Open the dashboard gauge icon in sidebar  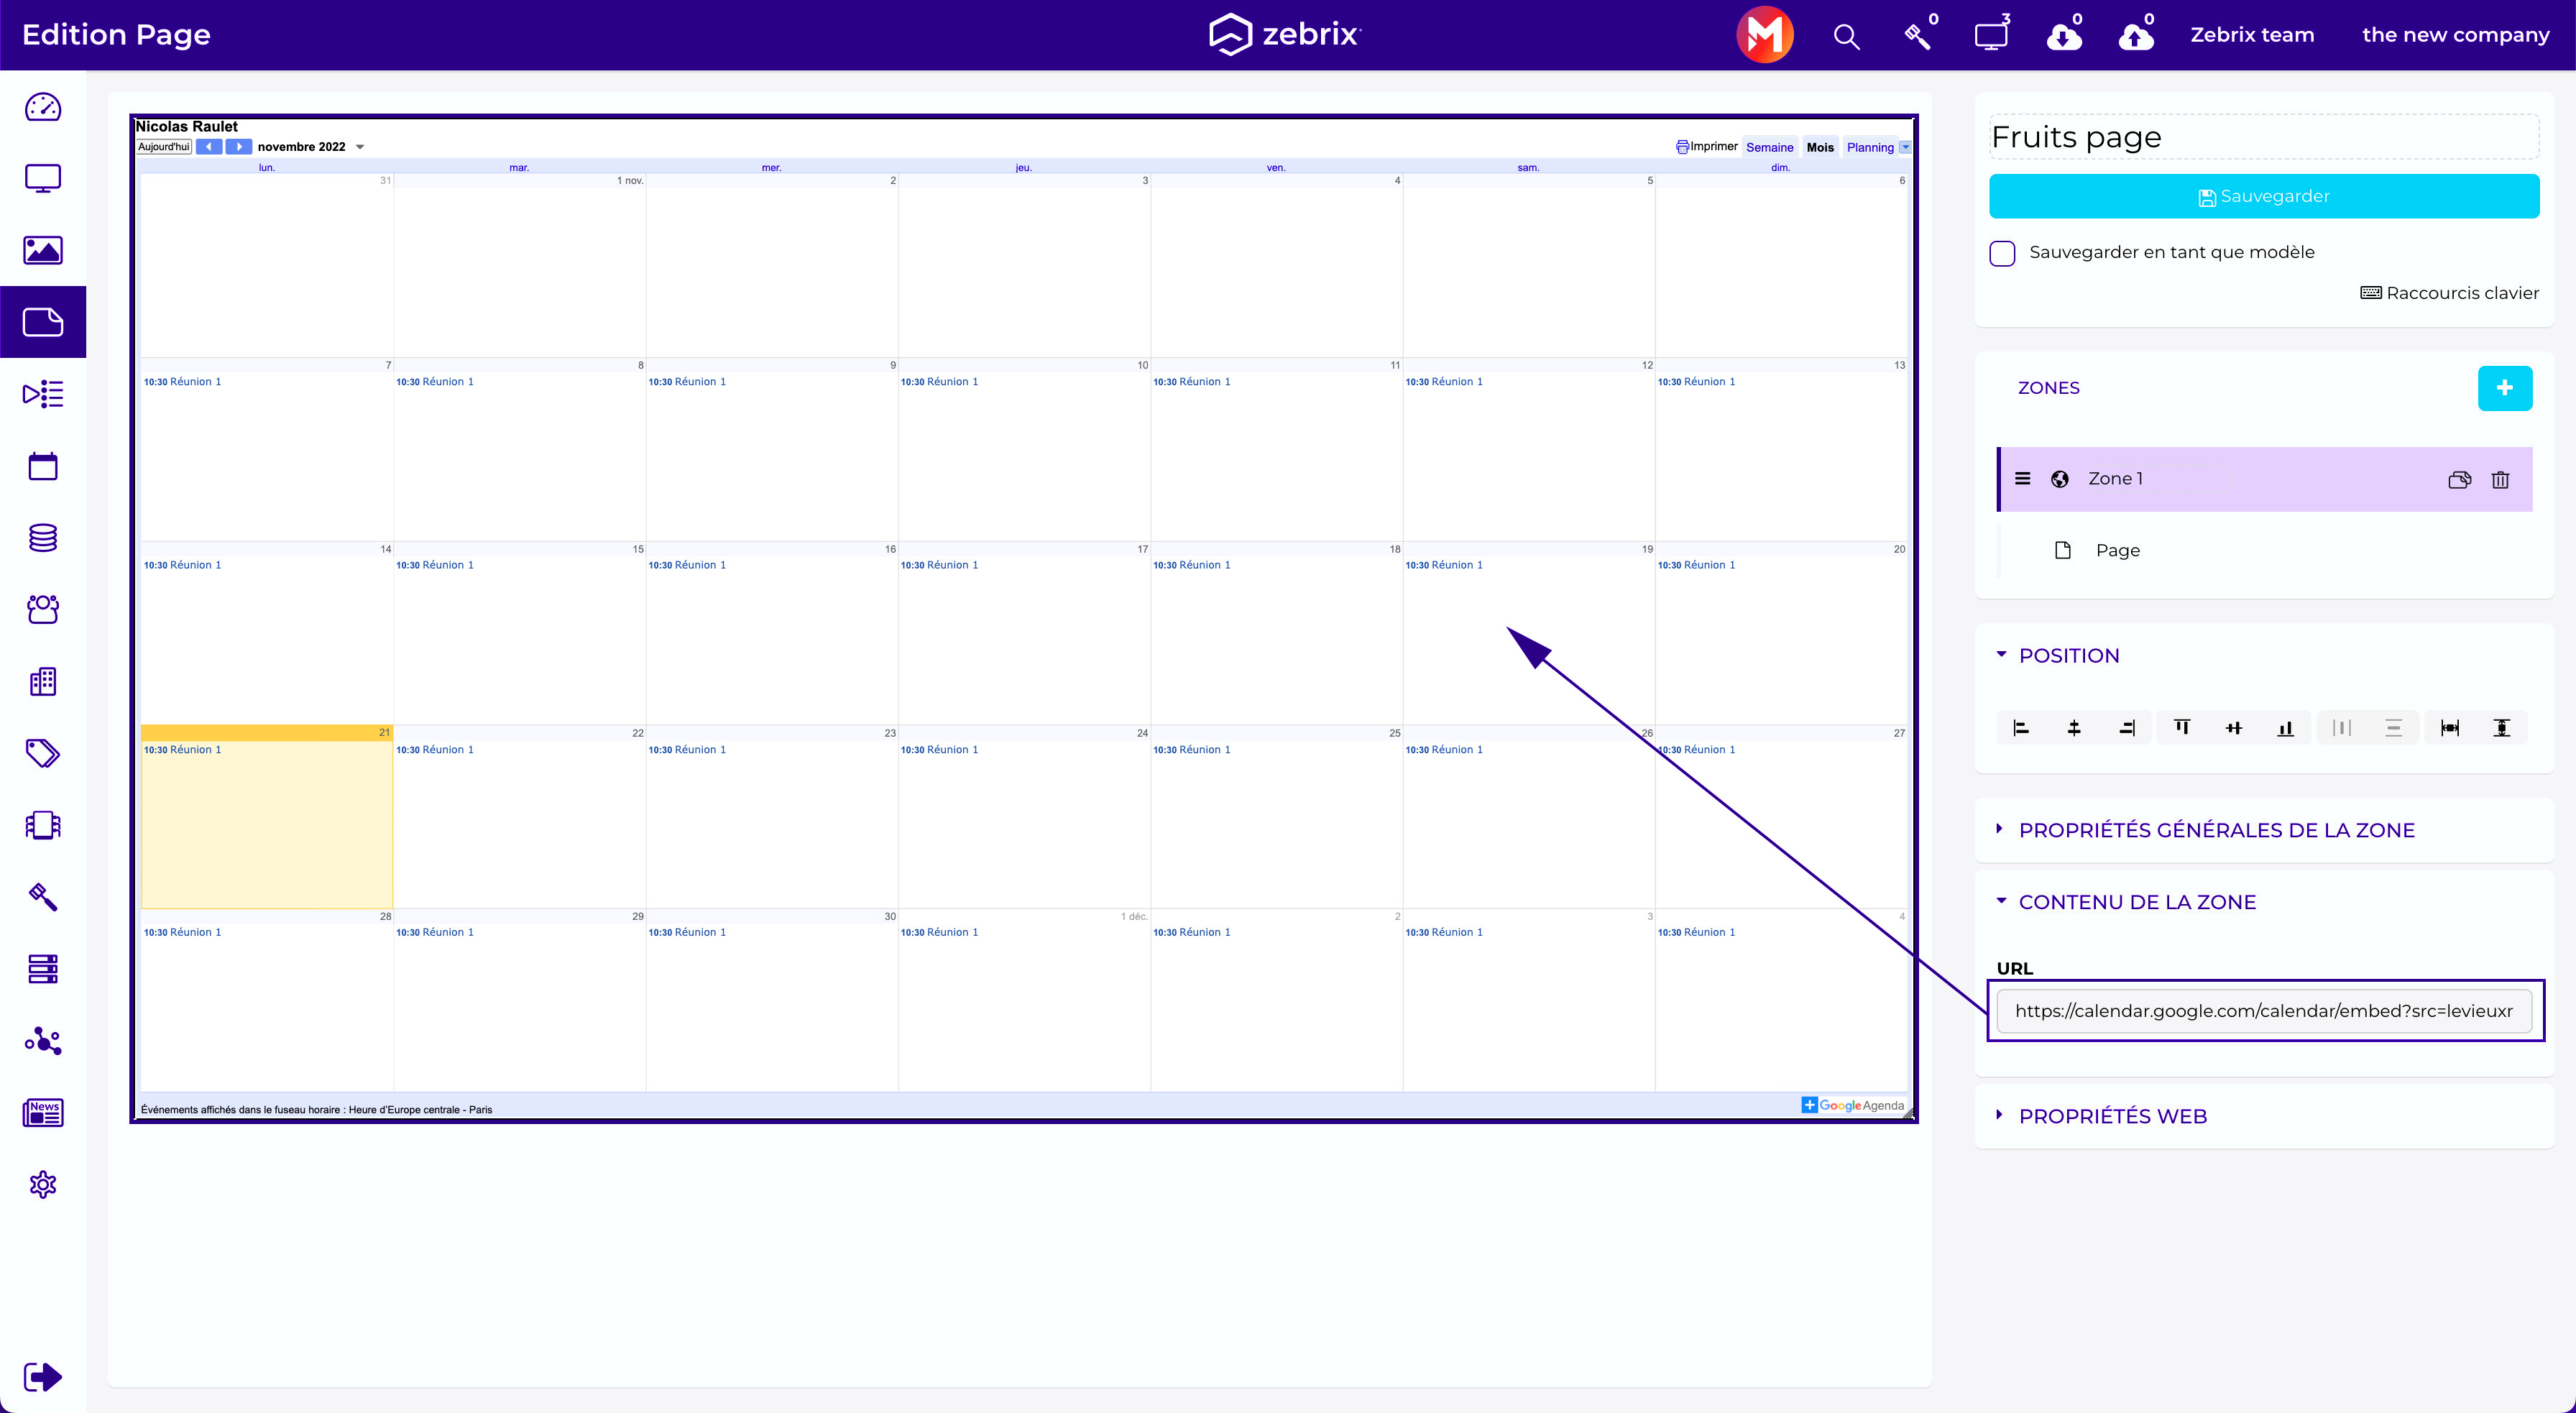pos(43,107)
